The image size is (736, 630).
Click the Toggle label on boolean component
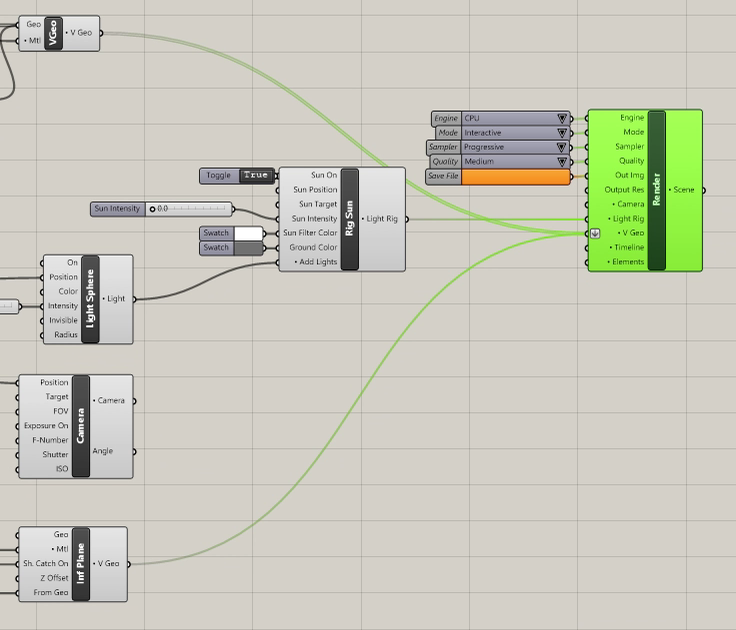coord(219,176)
